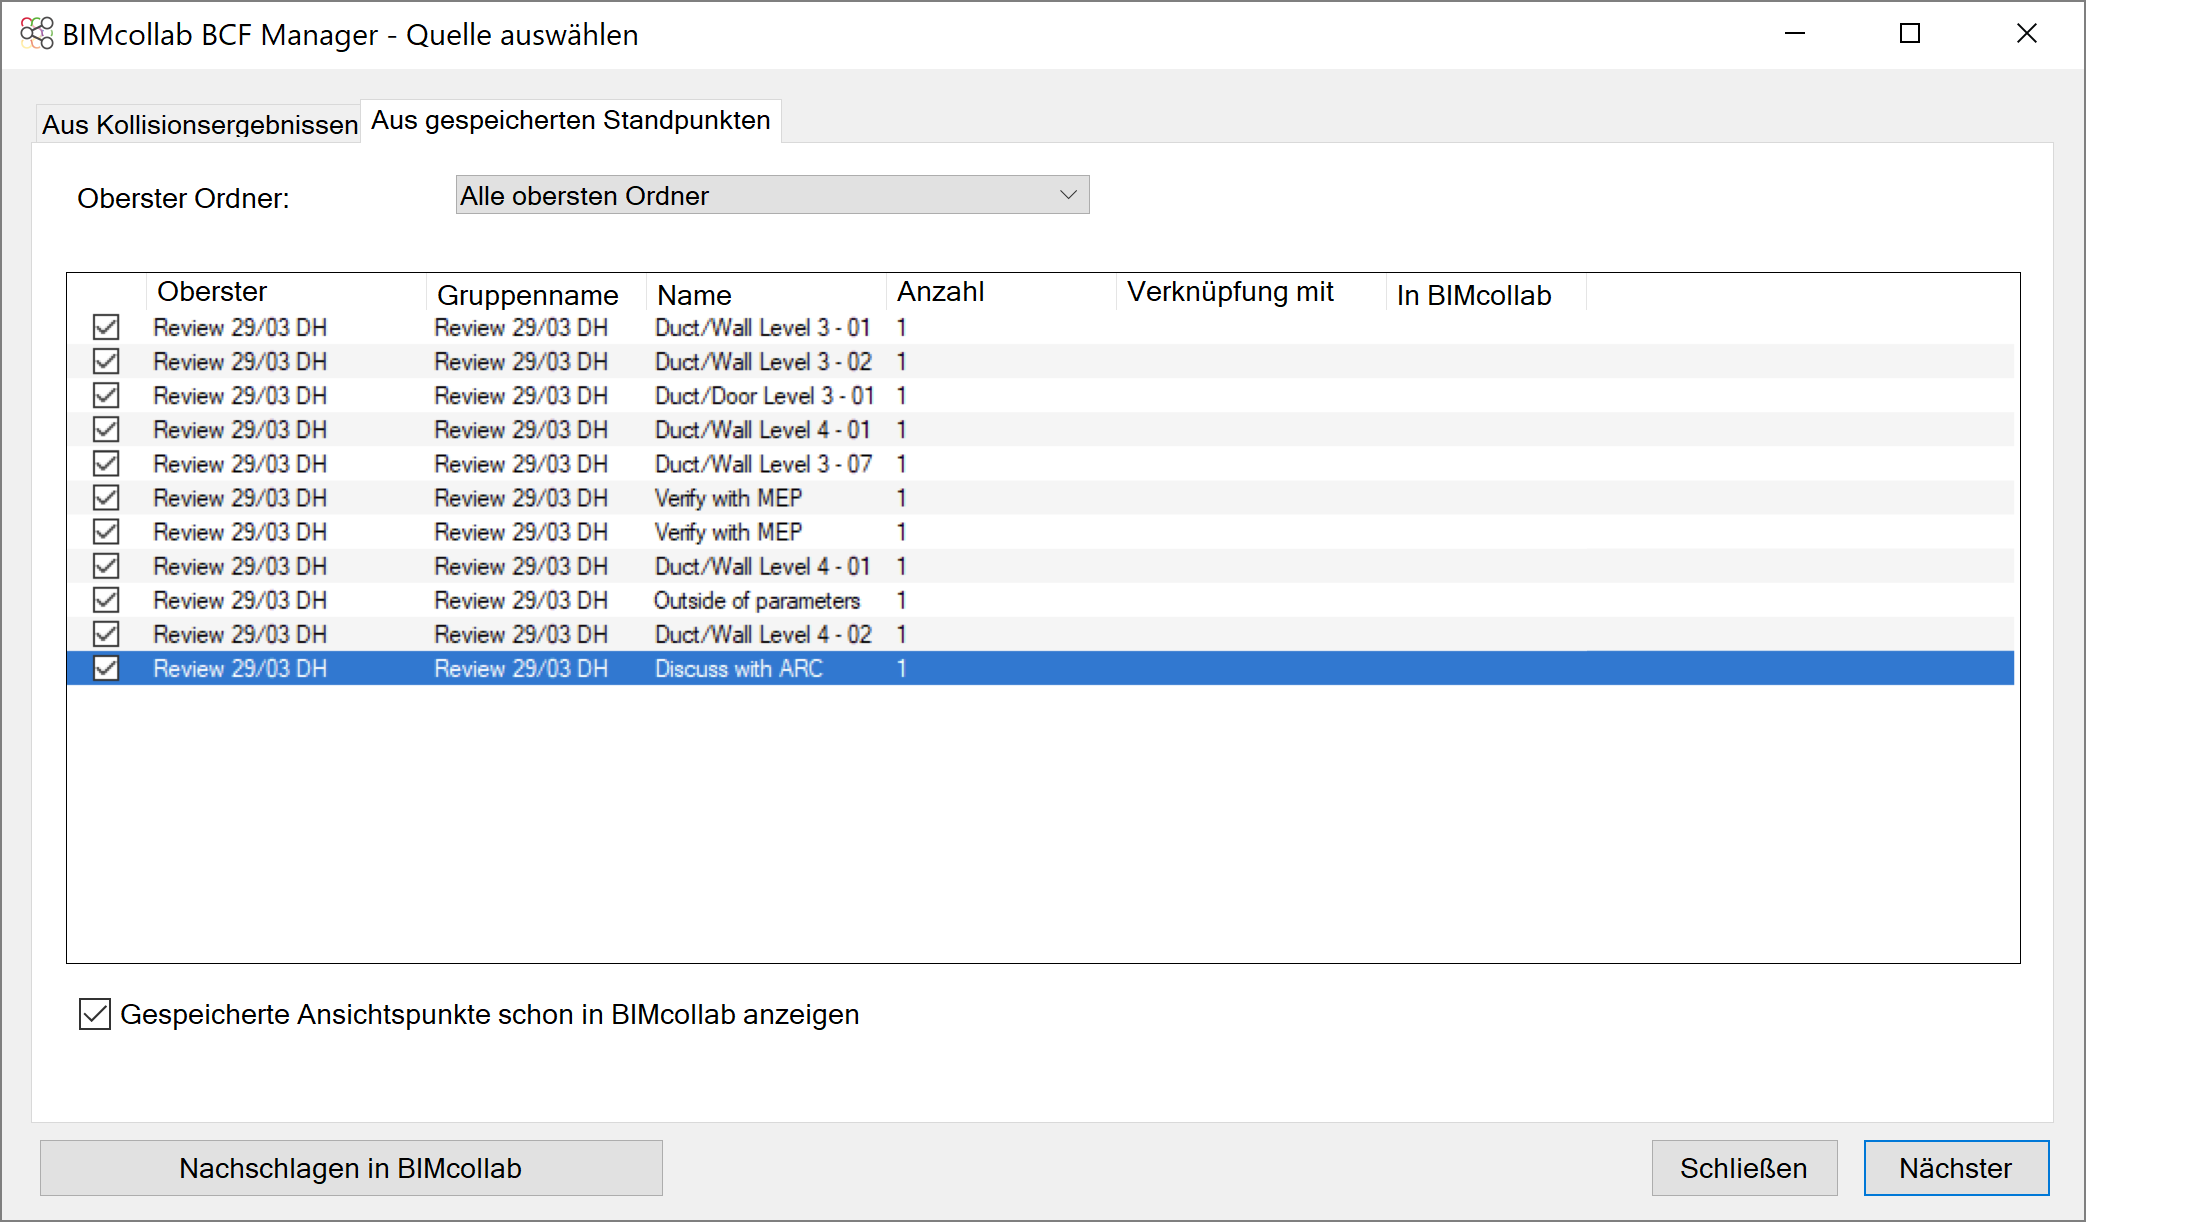2209x1222 pixels.
Task: Toggle checkbox for Duct/Door Level 3 - 01
Action: (106, 395)
